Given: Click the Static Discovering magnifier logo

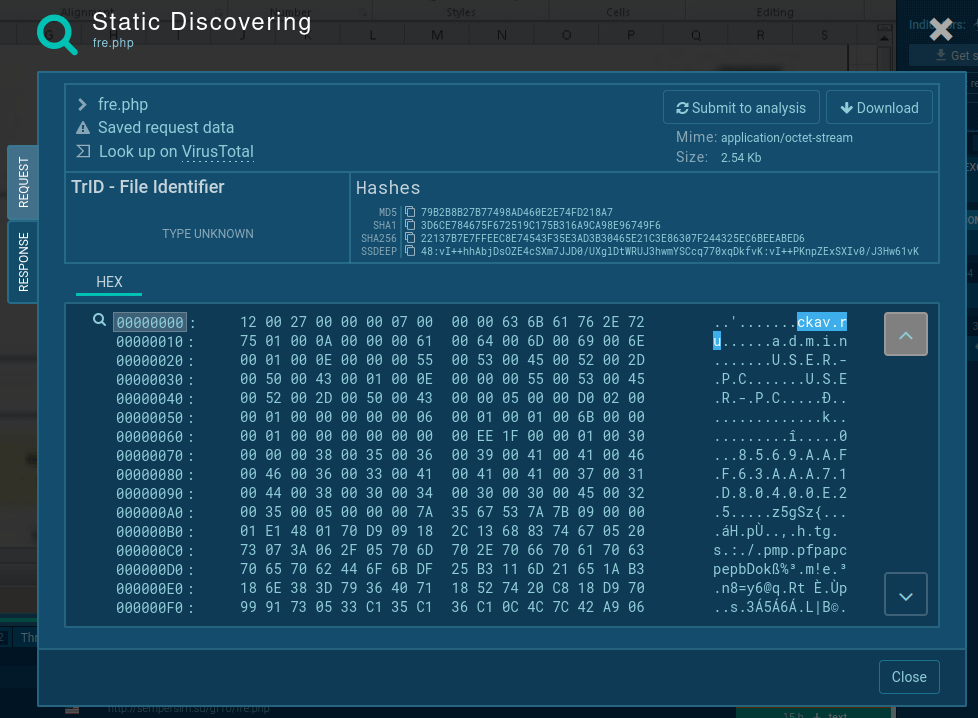Looking at the screenshot, I should pos(57,32).
